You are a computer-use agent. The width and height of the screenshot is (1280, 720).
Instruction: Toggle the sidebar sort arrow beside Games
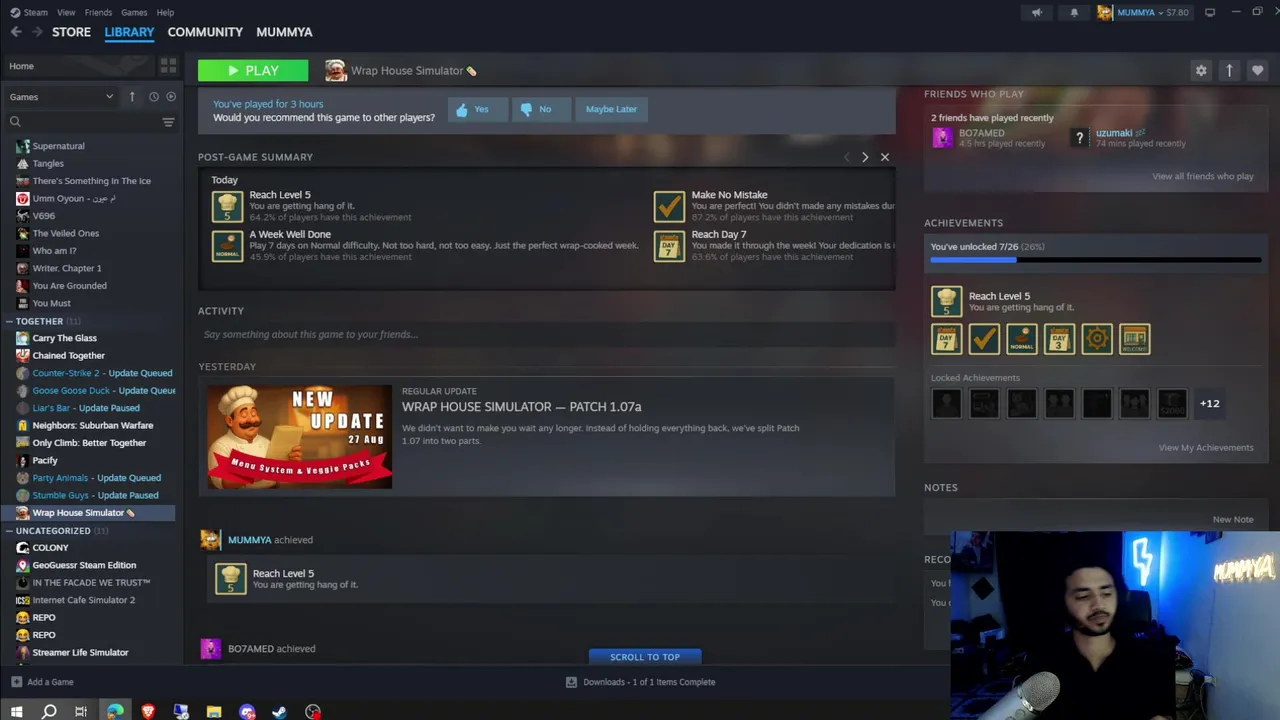click(x=132, y=97)
